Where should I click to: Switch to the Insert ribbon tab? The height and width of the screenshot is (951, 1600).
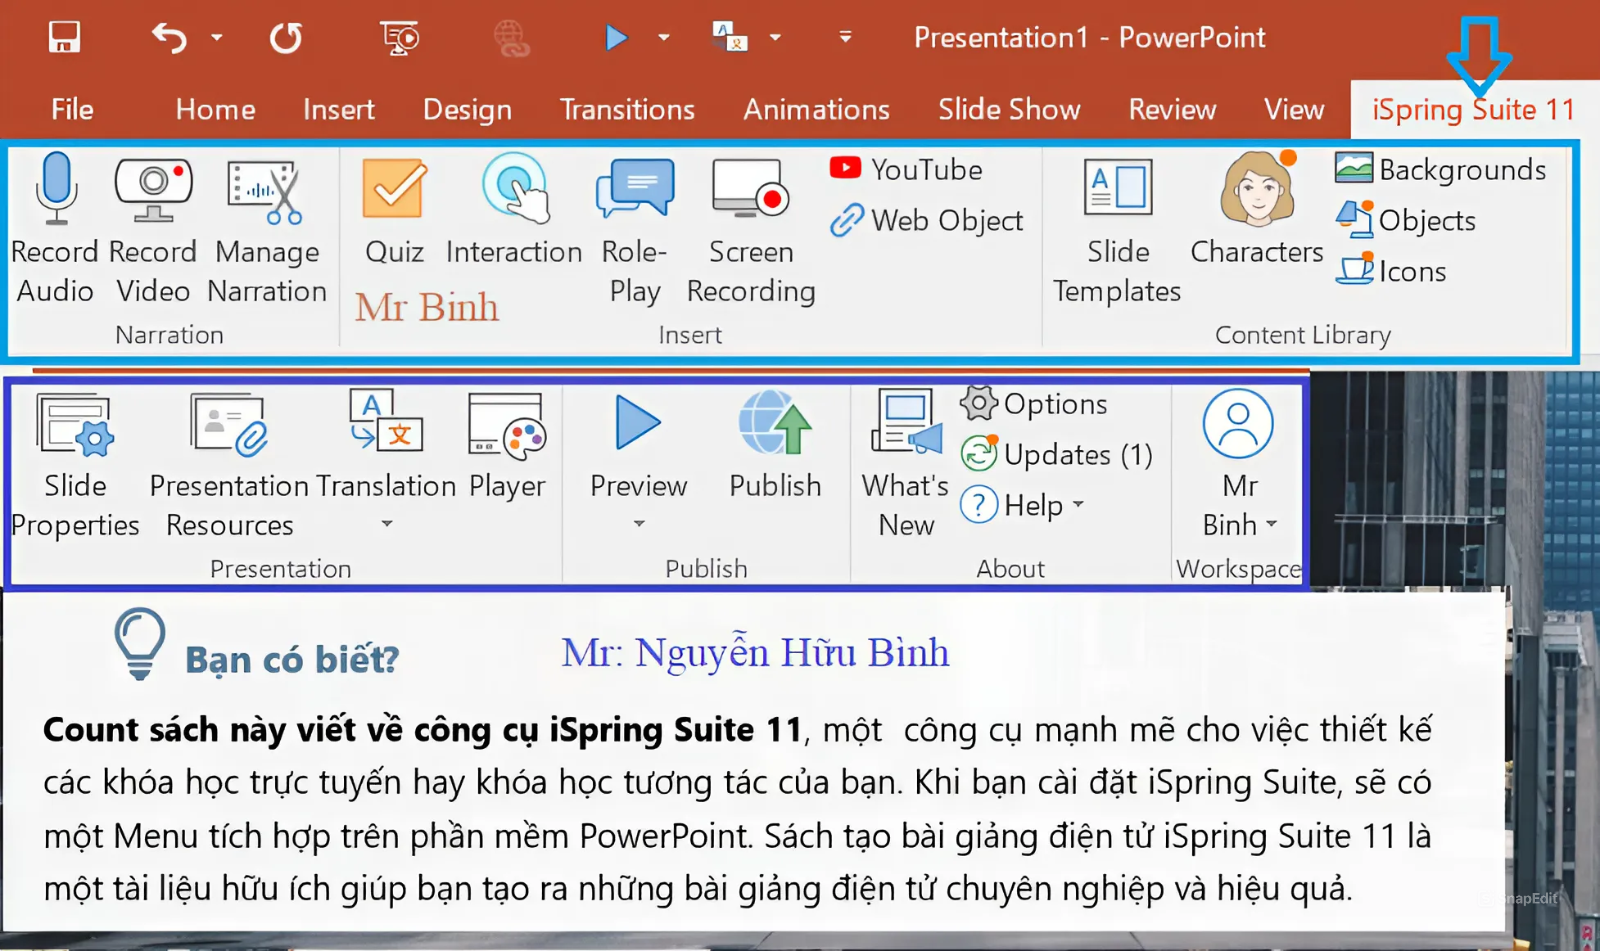pyautogui.click(x=339, y=109)
